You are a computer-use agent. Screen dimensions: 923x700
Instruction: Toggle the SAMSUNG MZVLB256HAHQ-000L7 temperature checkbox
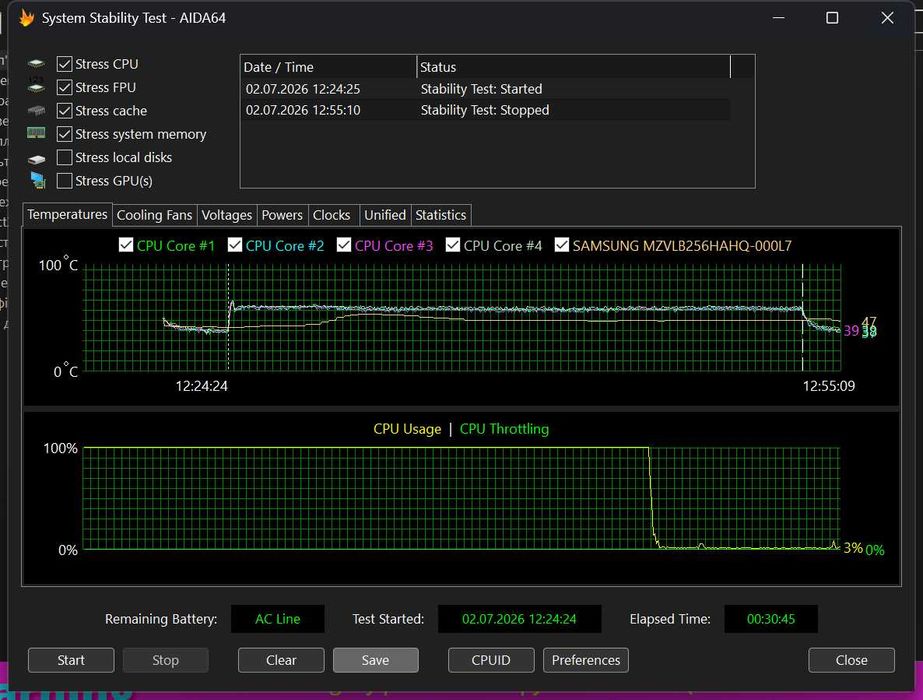point(562,245)
